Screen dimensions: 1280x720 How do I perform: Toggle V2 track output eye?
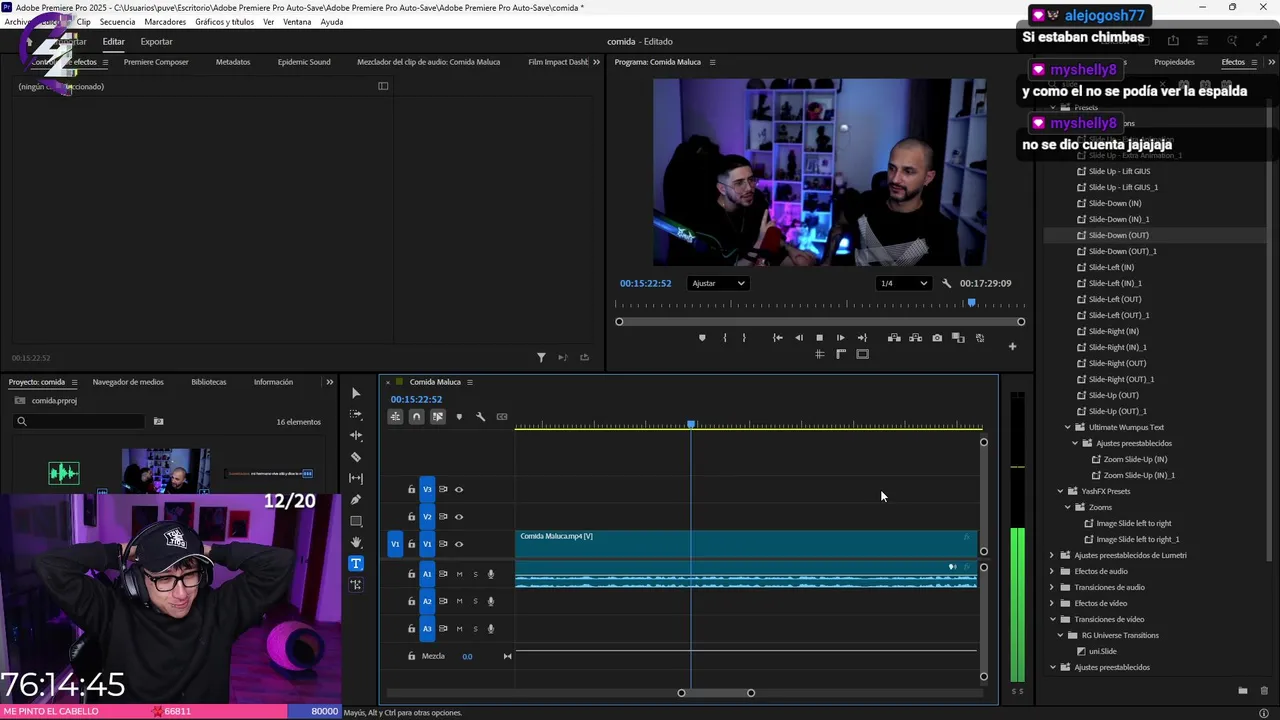click(x=459, y=517)
